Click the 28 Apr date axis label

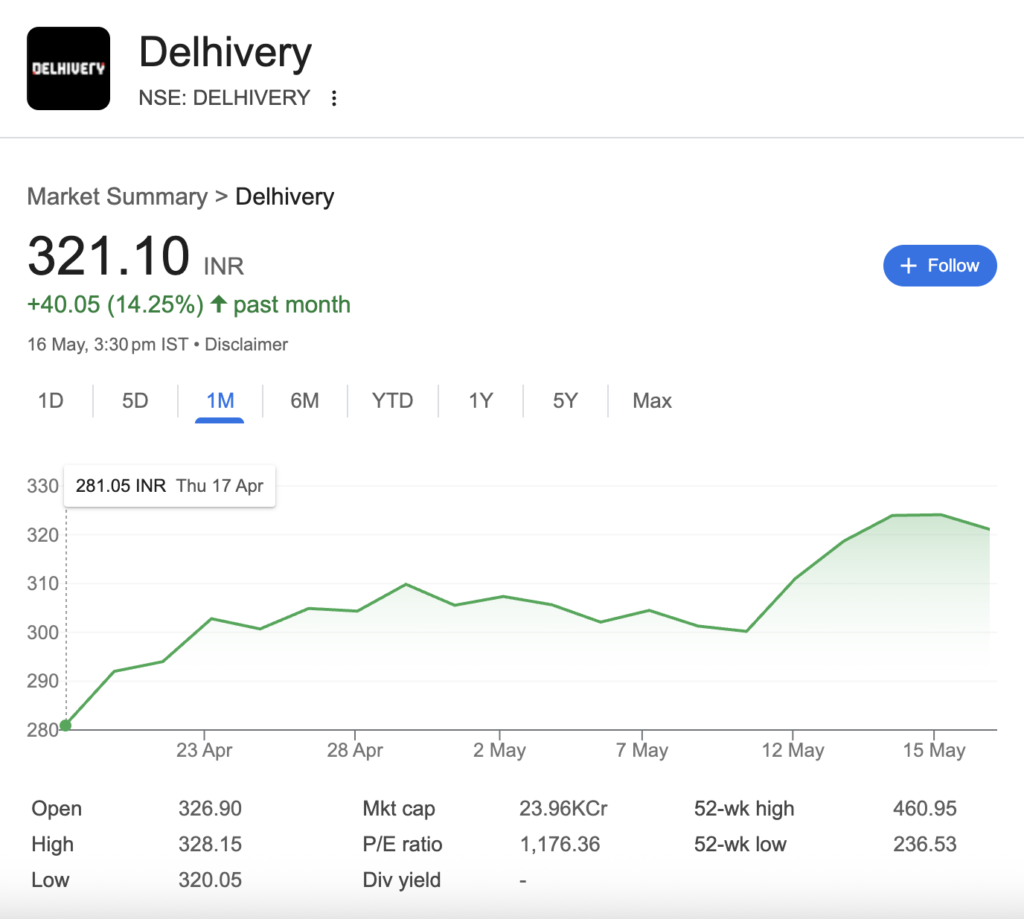point(355,750)
